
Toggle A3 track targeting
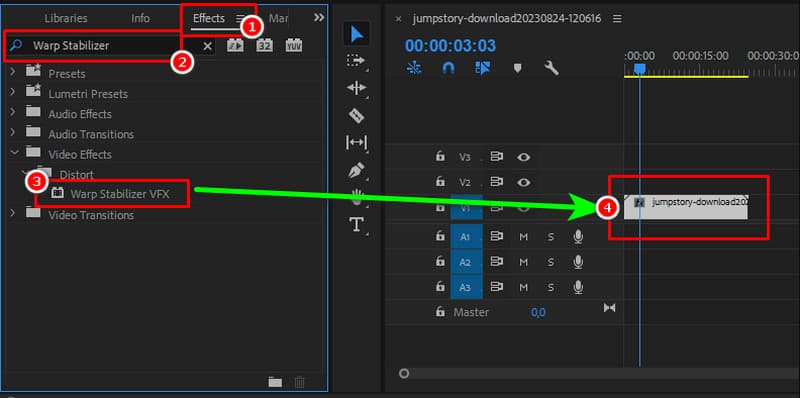(466, 288)
